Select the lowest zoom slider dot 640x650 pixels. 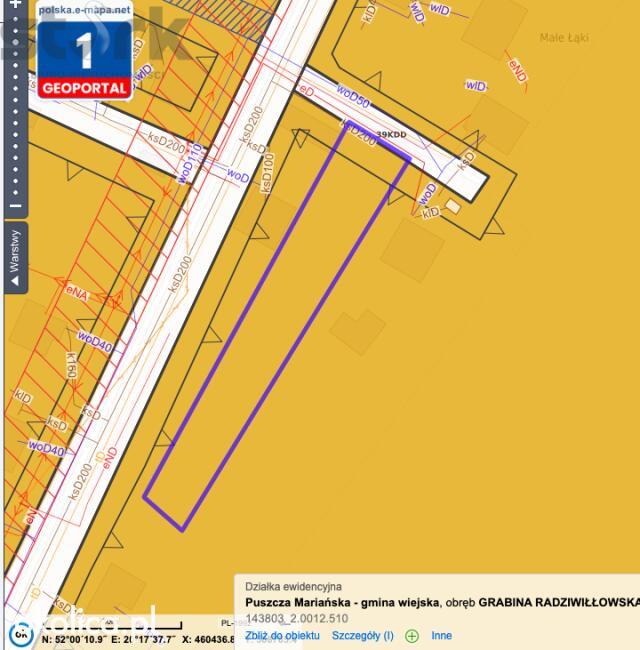click(15, 193)
